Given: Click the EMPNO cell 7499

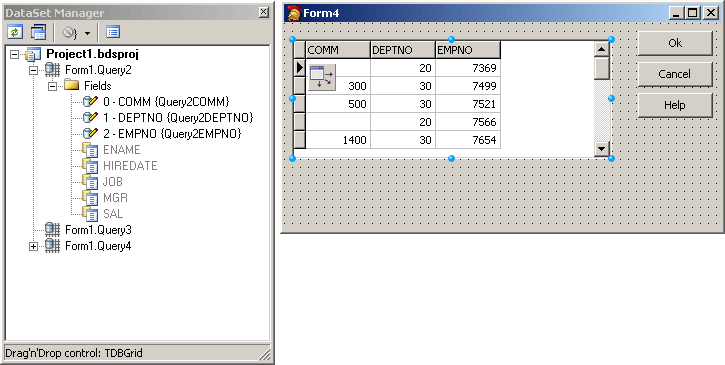Looking at the screenshot, I should pos(468,86).
